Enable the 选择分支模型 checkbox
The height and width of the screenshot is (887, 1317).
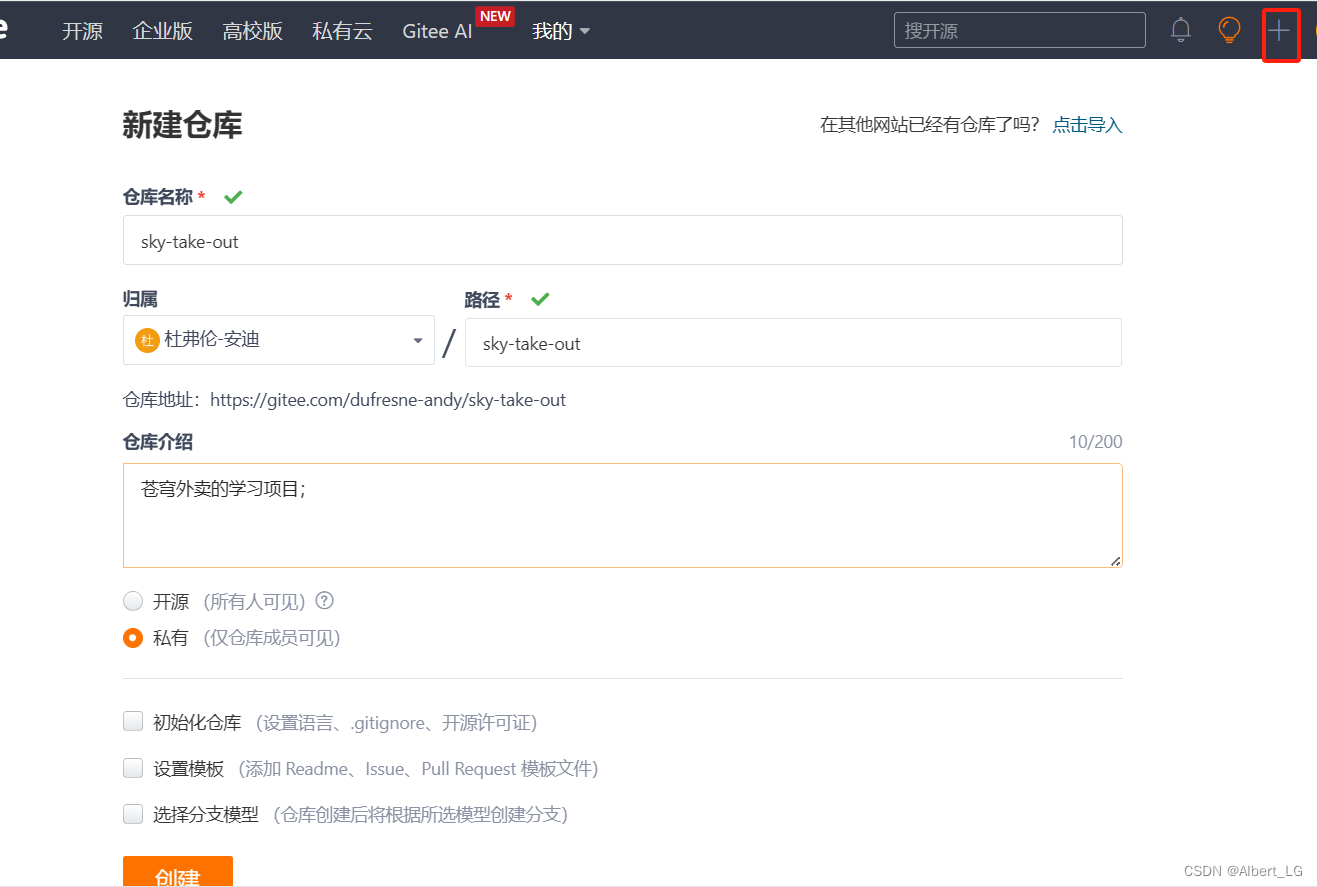pos(133,814)
